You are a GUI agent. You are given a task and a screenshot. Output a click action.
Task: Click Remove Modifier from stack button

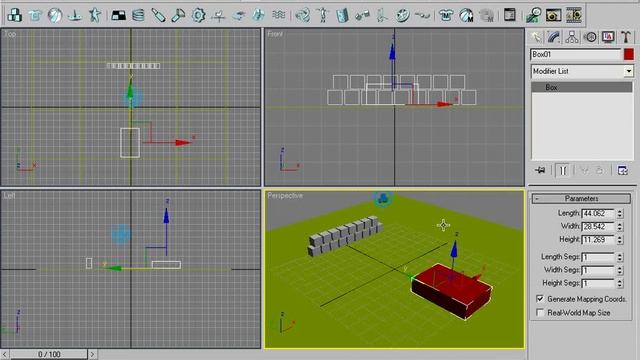[x=600, y=170]
